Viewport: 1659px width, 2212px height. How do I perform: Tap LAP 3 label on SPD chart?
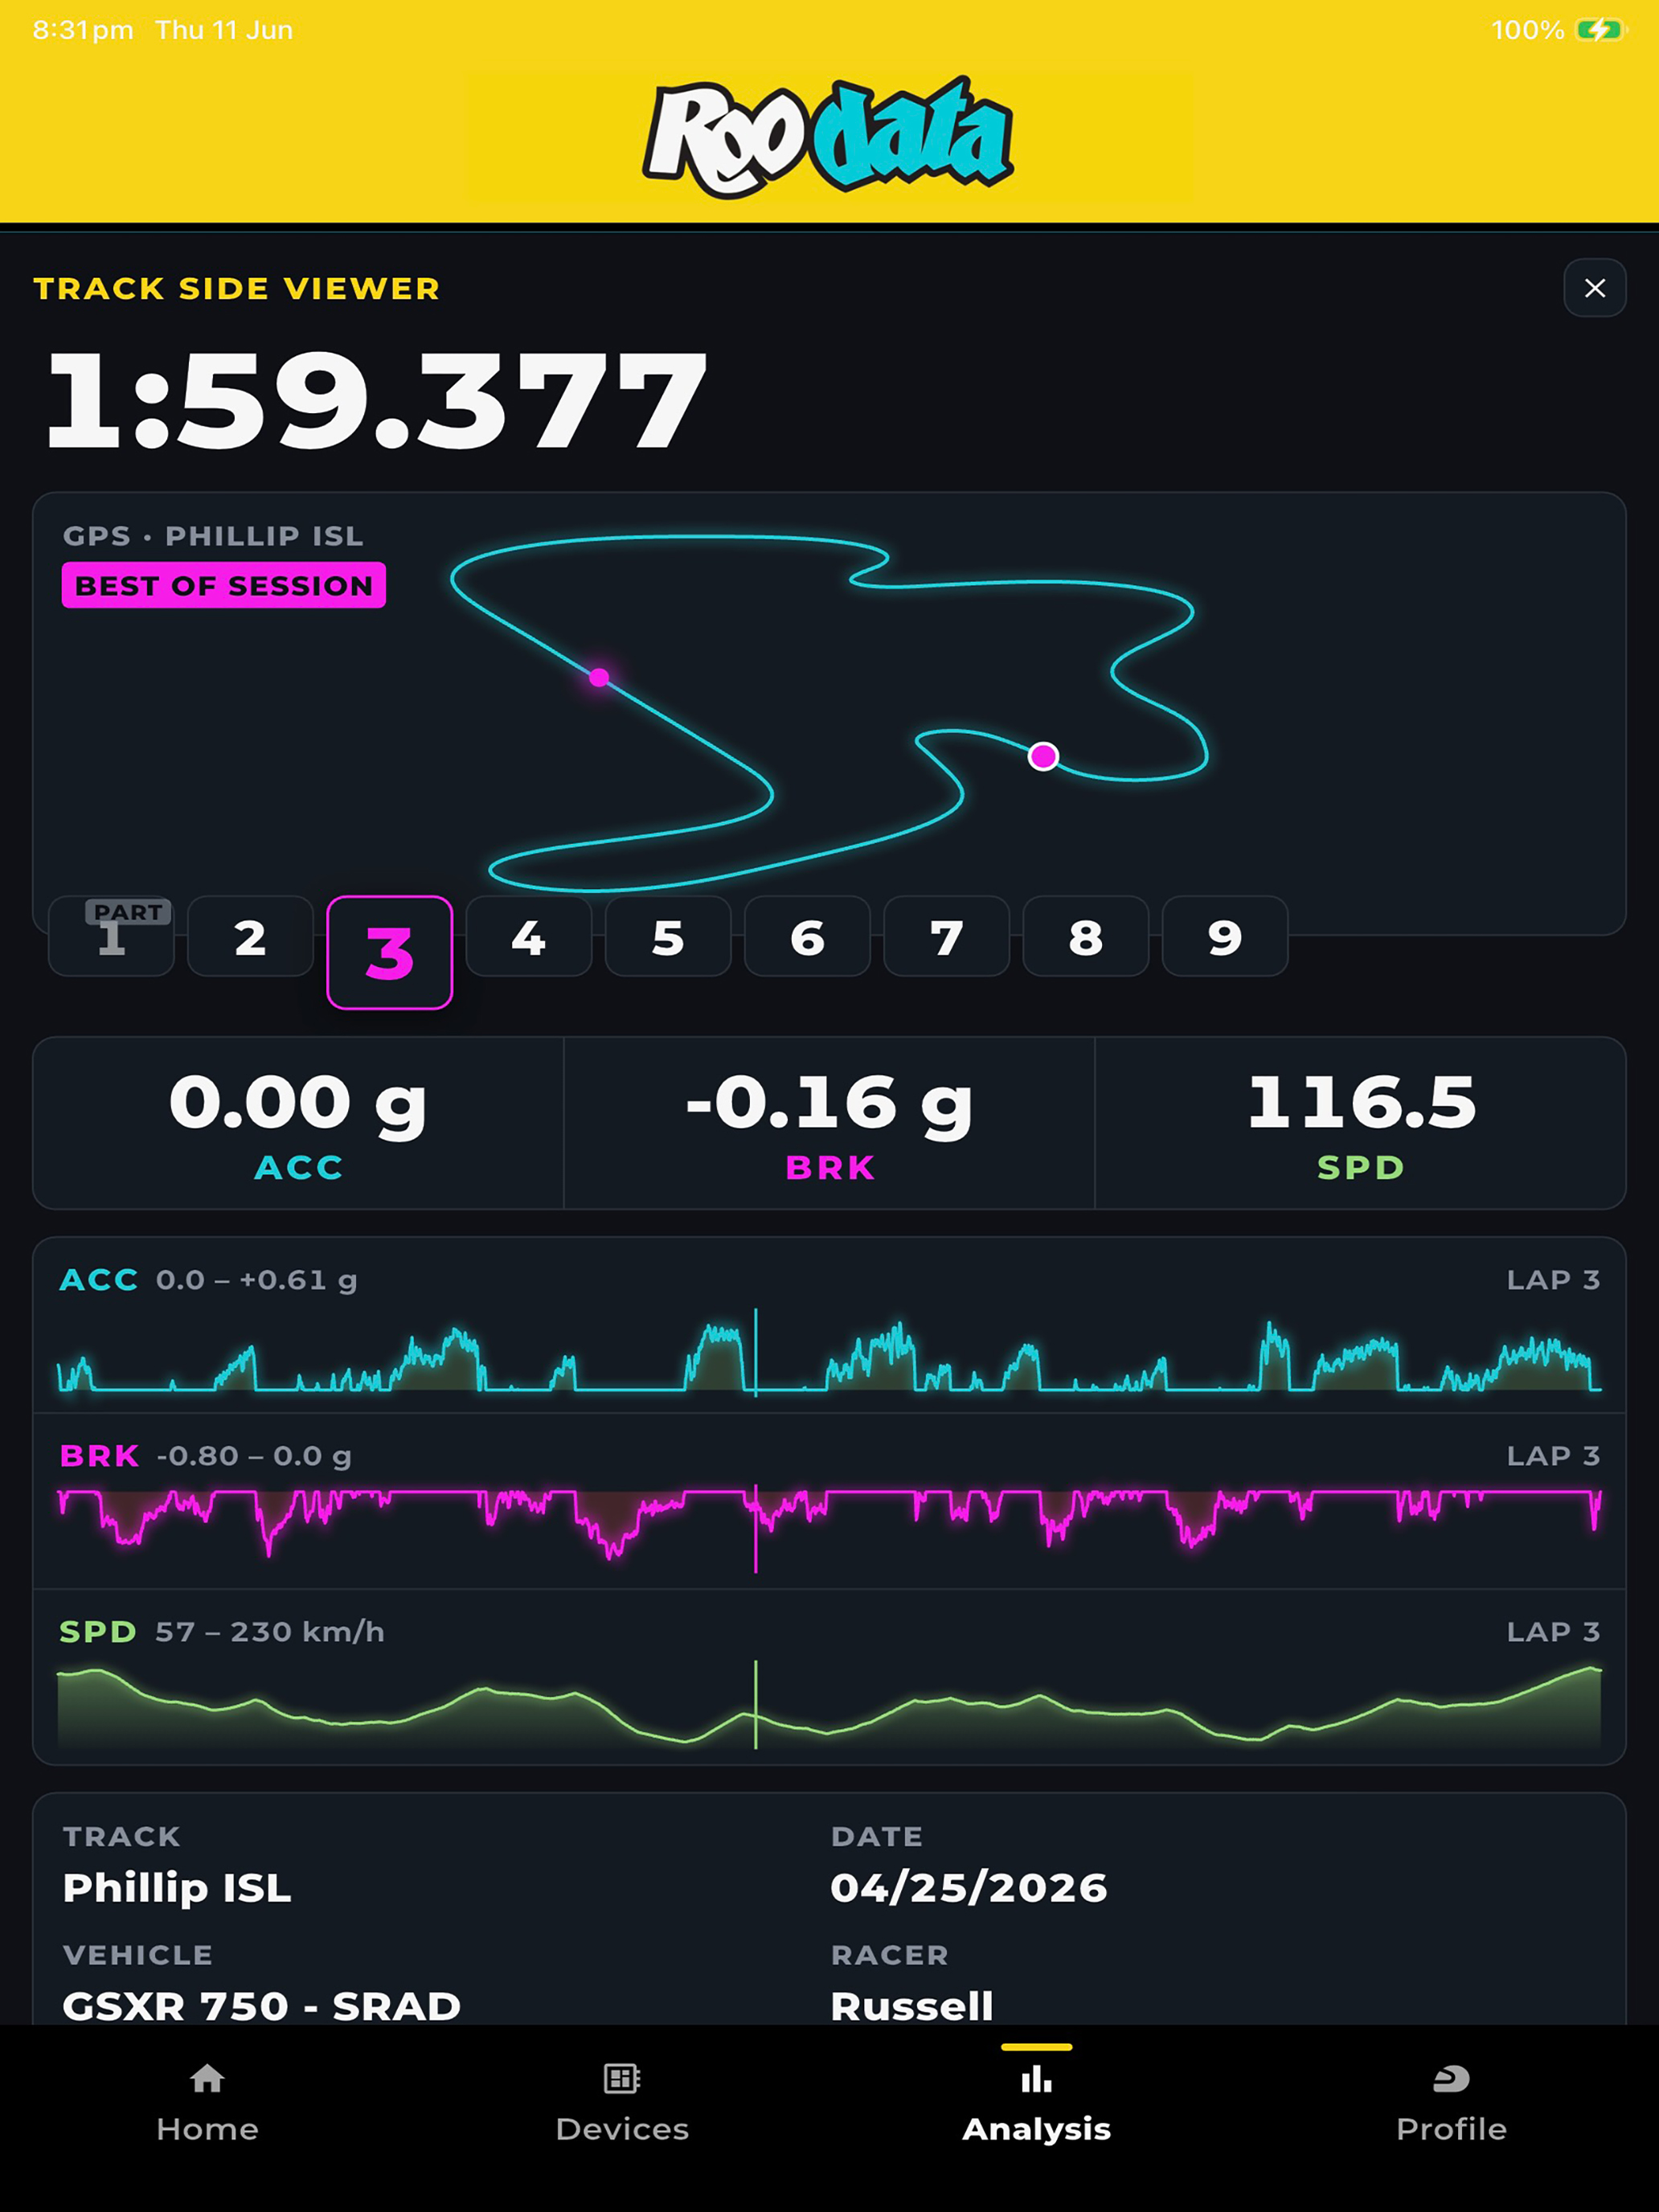[1553, 1632]
